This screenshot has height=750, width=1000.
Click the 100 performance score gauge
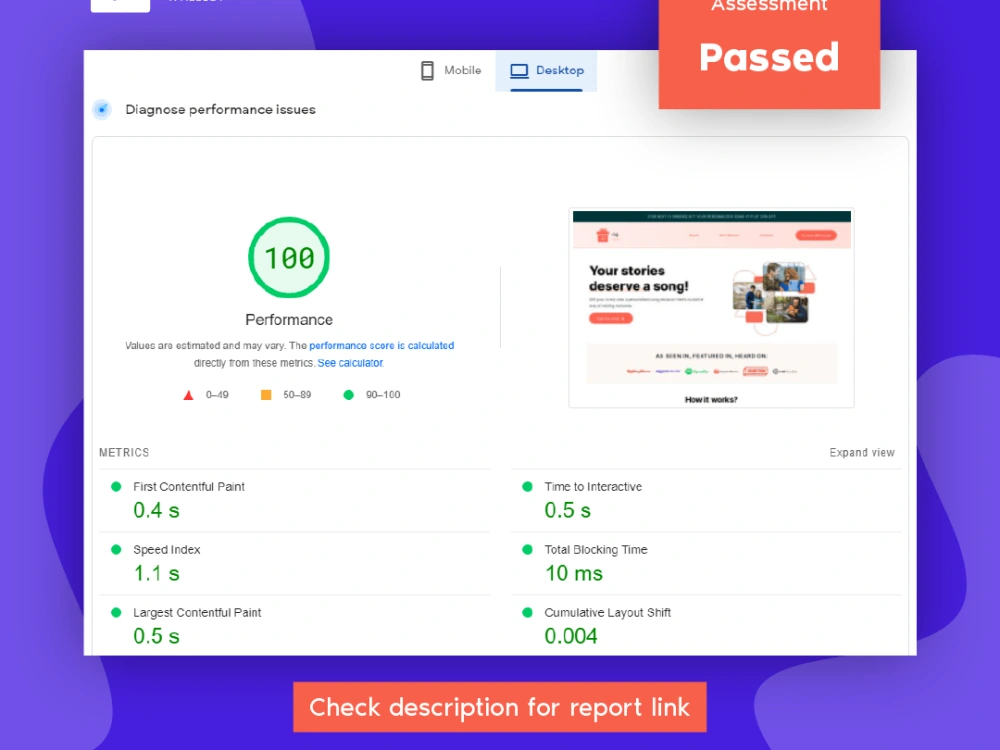click(289, 258)
